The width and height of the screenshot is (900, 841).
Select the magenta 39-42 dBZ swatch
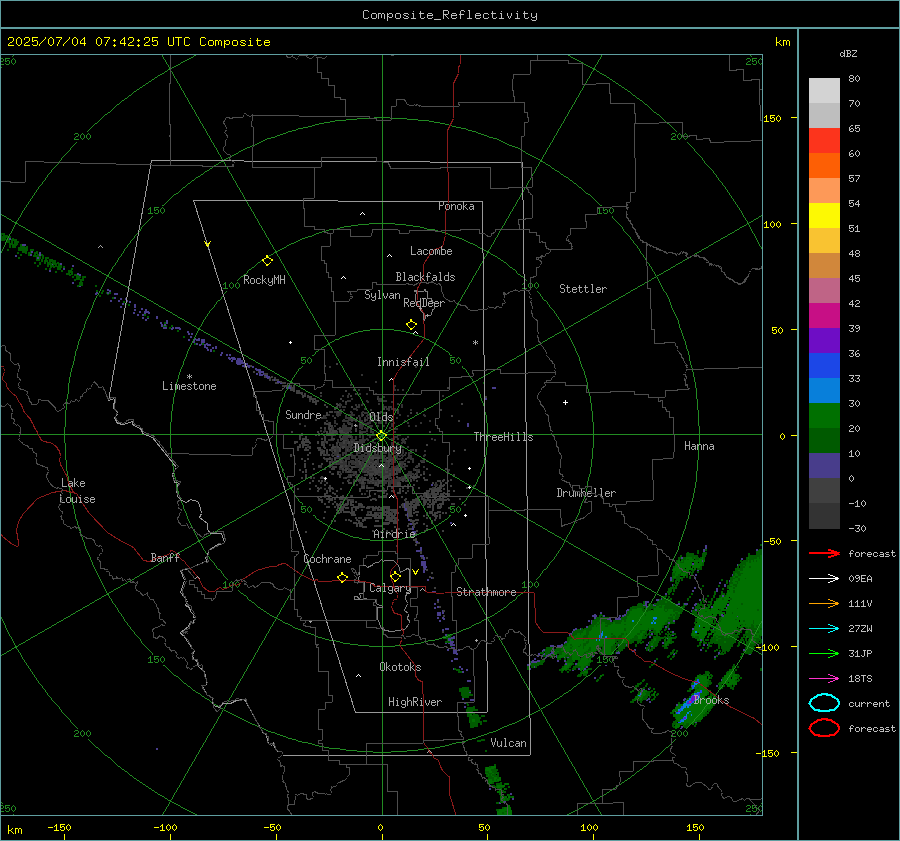pos(824,316)
